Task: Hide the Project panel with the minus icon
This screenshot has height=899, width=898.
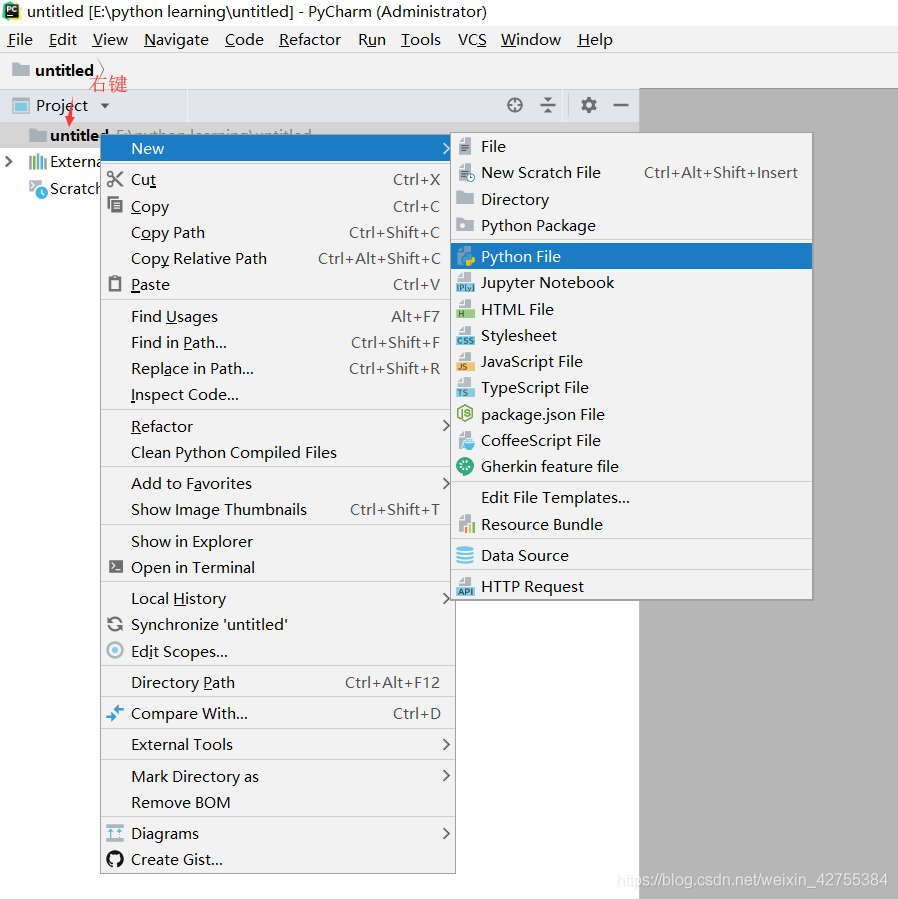Action: [621, 105]
